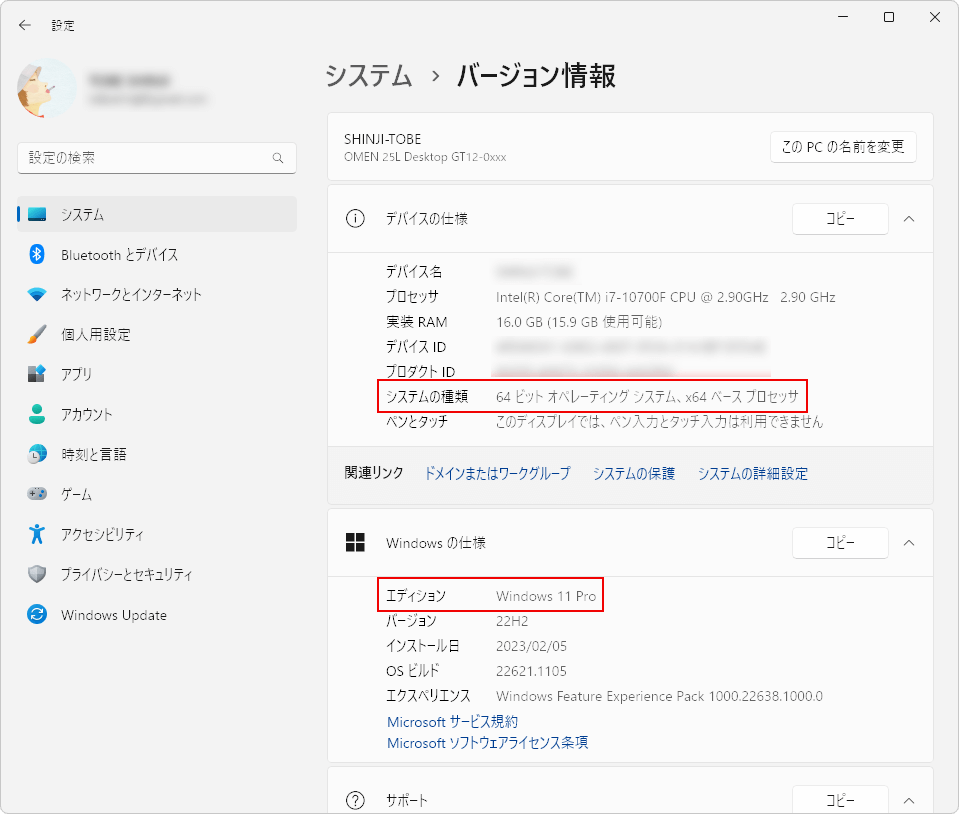
Task: Open Microsoft ソフトウェアライセンス条項 link
Action: point(487,742)
